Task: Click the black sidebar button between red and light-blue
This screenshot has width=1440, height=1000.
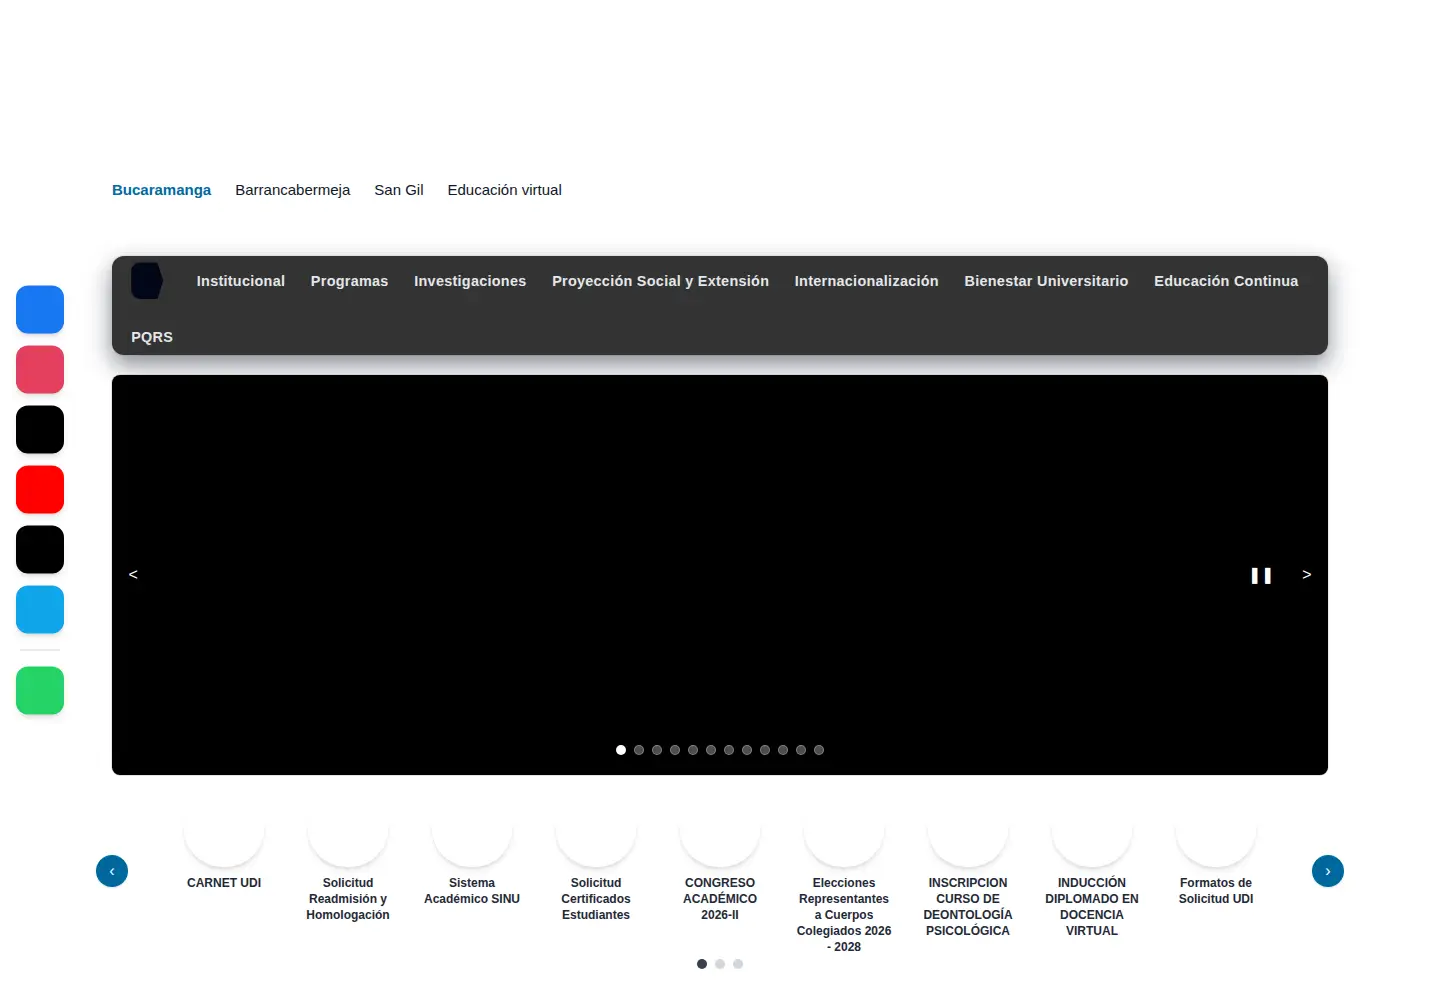Action: tap(40, 550)
